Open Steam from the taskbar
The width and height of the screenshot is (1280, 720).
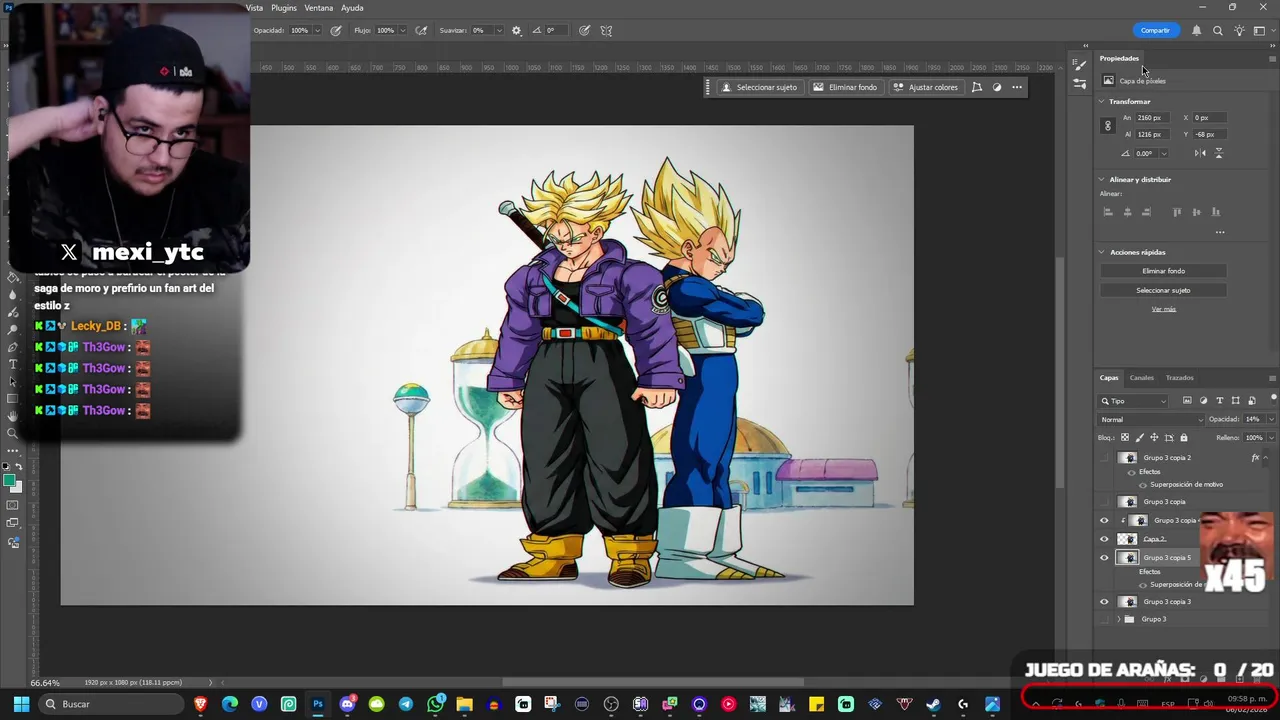point(933,704)
